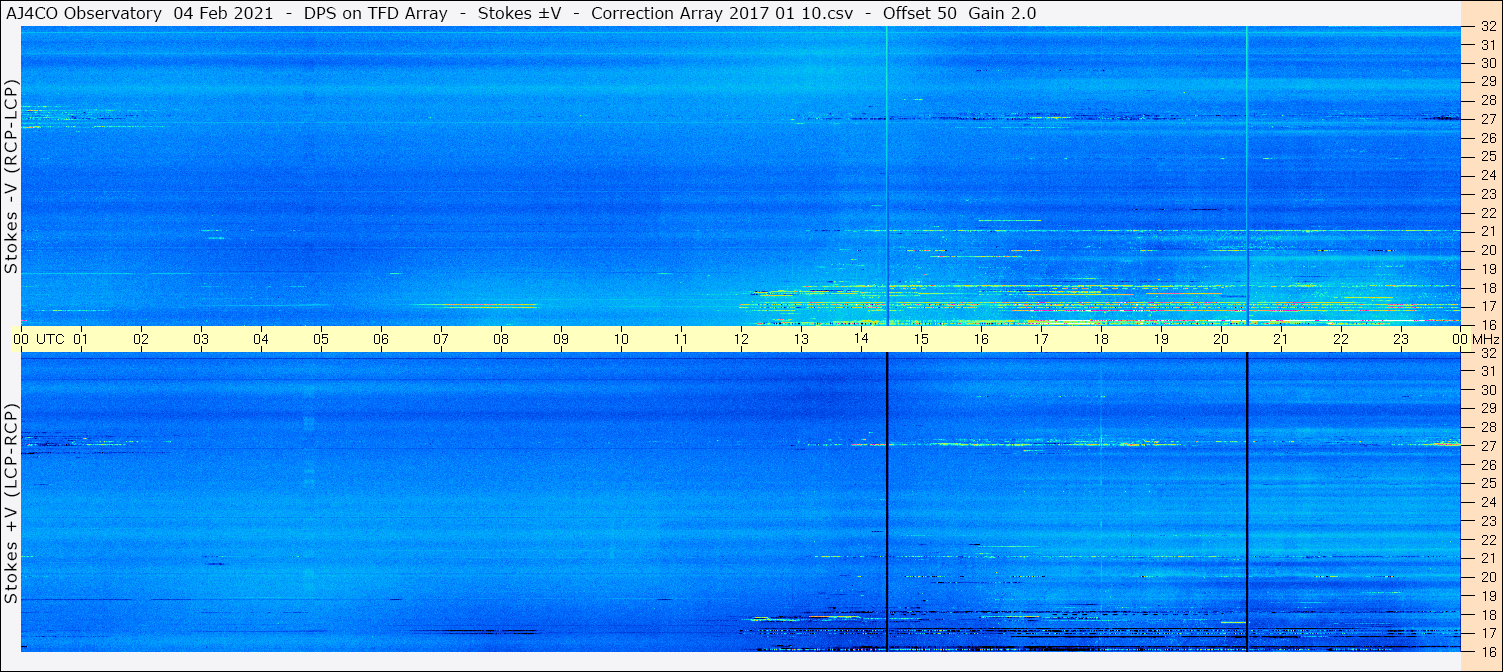Select the 03 hour tick on time axis
This screenshot has width=1503, height=672.
[201, 339]
